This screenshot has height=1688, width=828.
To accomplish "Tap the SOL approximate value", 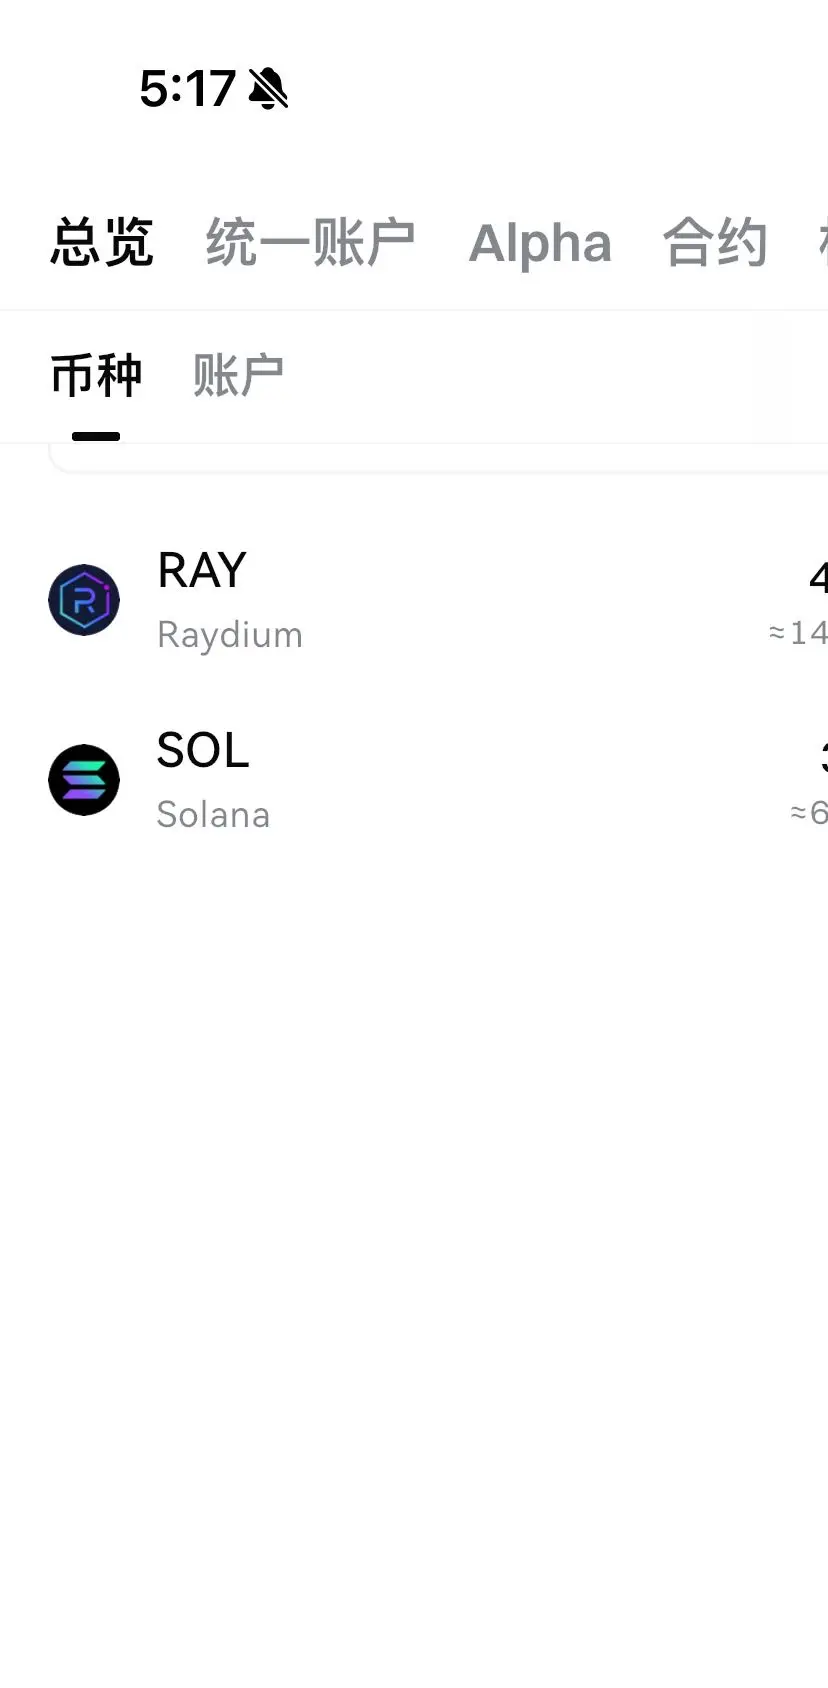I will (809, 813).
